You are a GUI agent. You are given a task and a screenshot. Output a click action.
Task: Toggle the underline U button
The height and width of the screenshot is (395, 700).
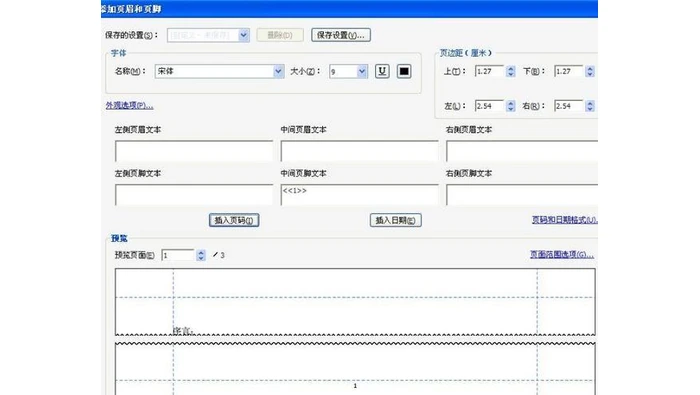(382, 71)
